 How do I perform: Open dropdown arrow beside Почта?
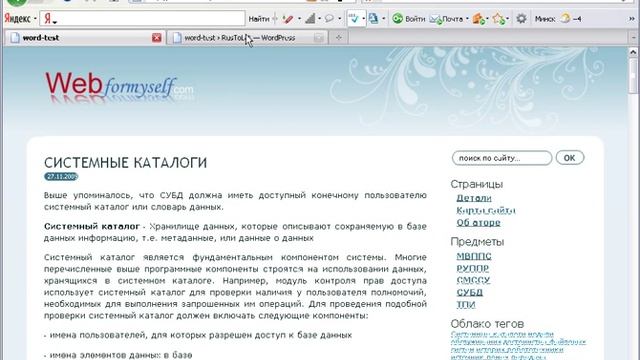click(467, 19)
